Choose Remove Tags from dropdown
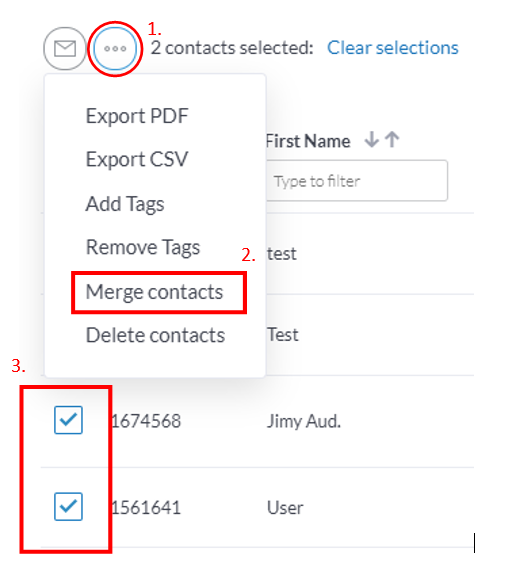 click(143, 247)
